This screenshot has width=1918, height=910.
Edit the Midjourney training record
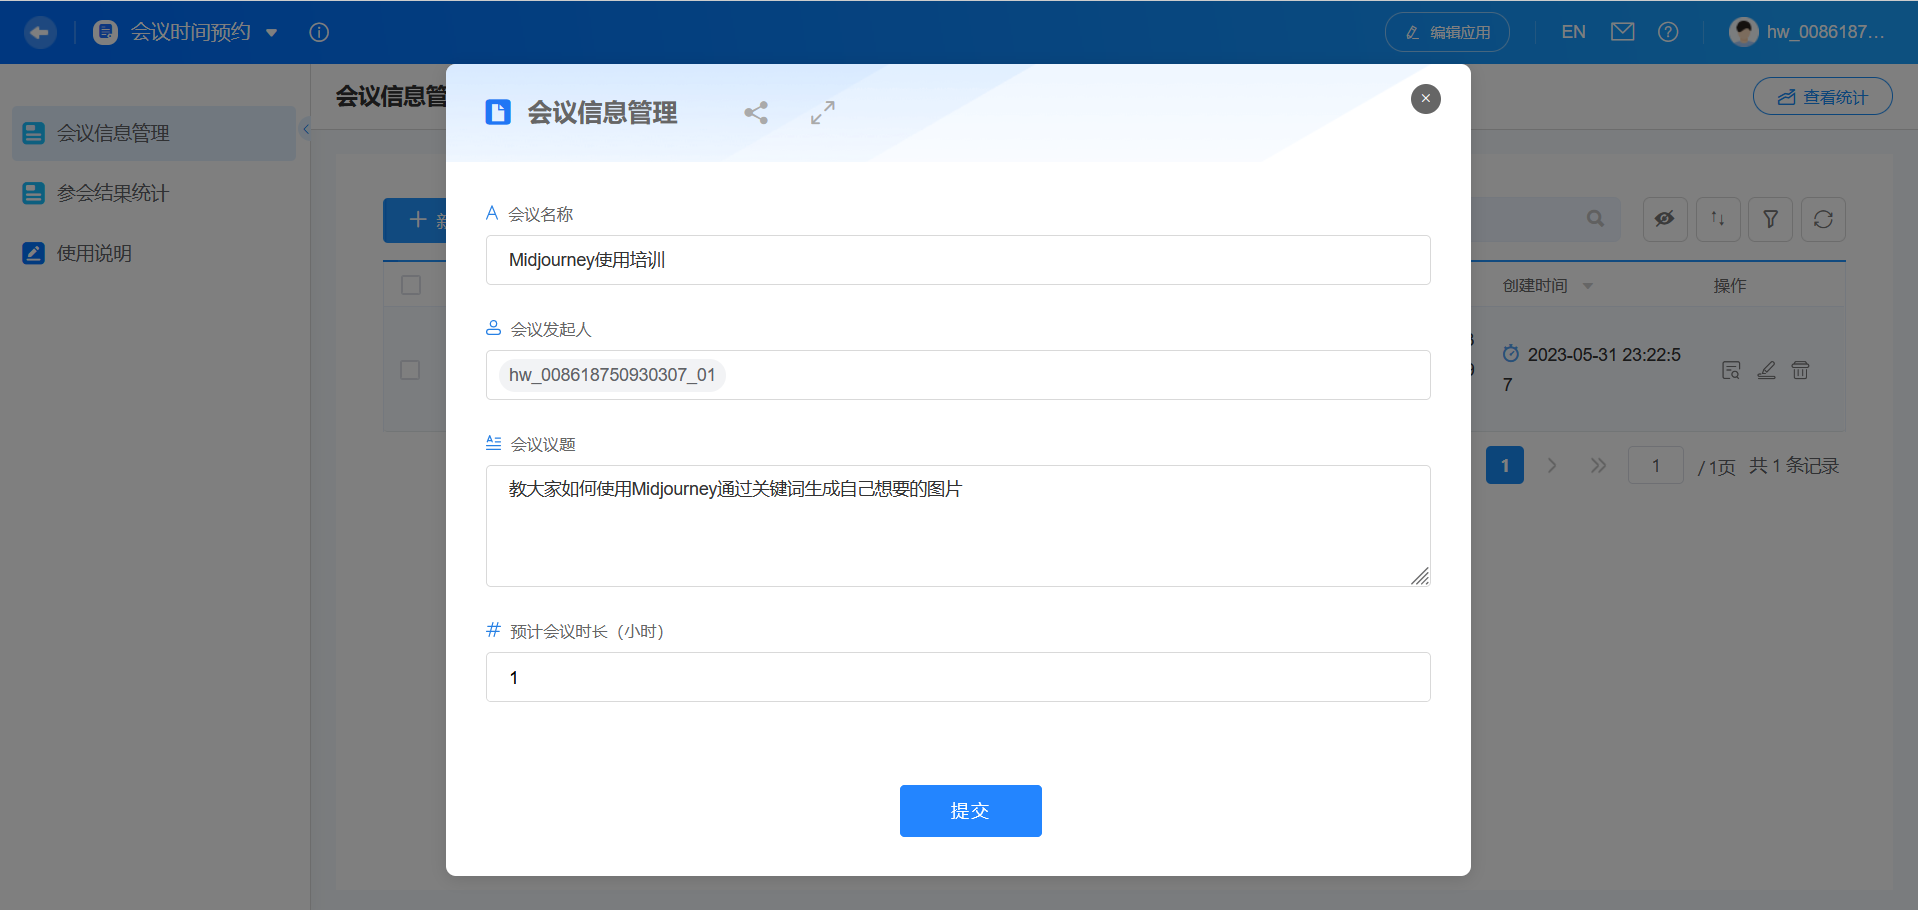pyautogui.click(x=1766, y=370)
